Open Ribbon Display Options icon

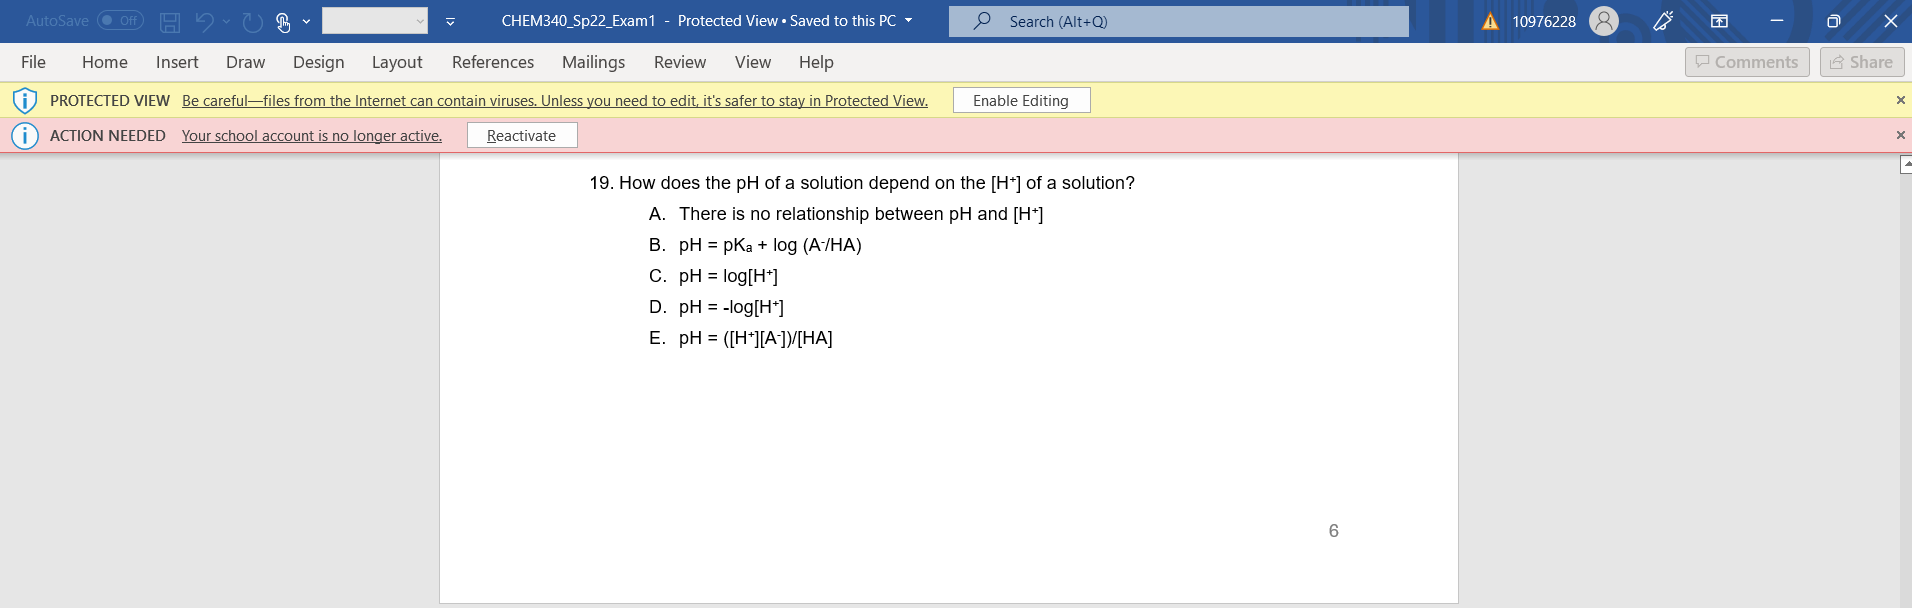pos(1719,21)
